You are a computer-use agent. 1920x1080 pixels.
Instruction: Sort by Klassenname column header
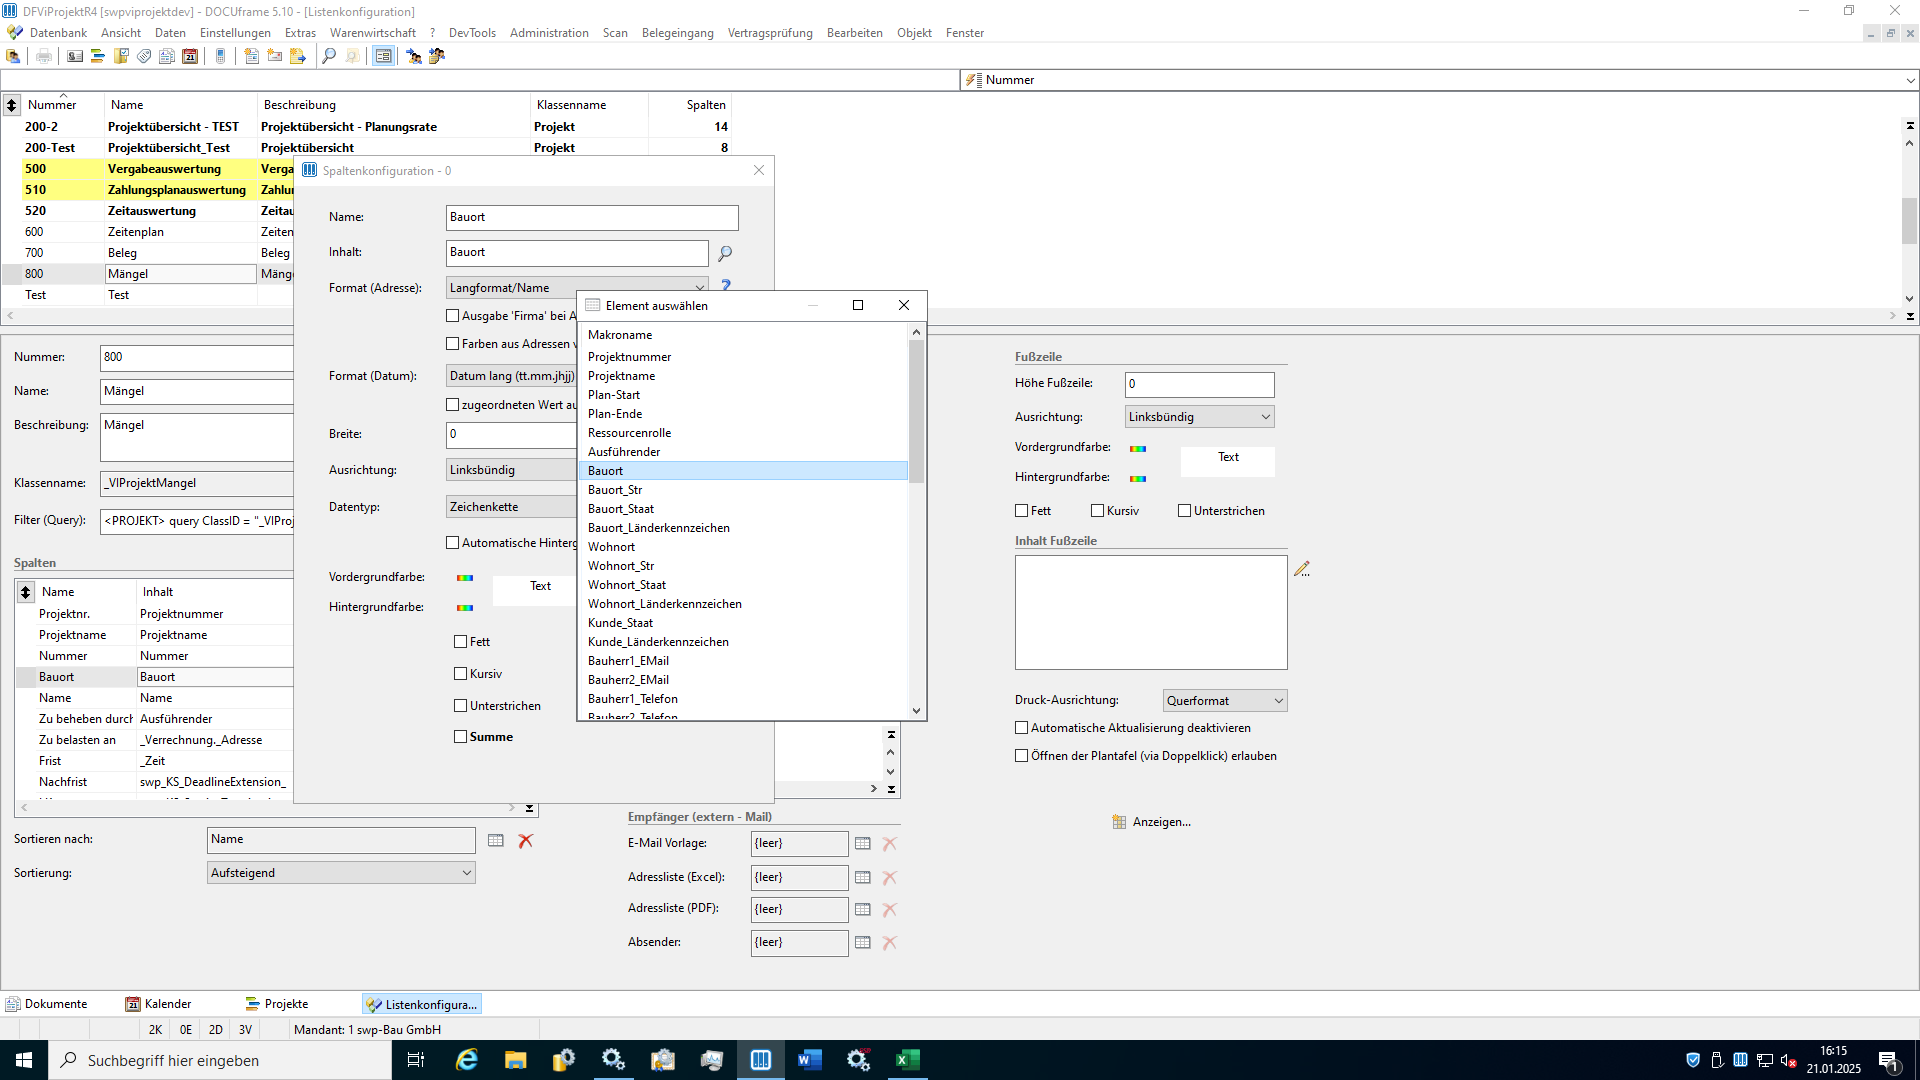(589, 105)
